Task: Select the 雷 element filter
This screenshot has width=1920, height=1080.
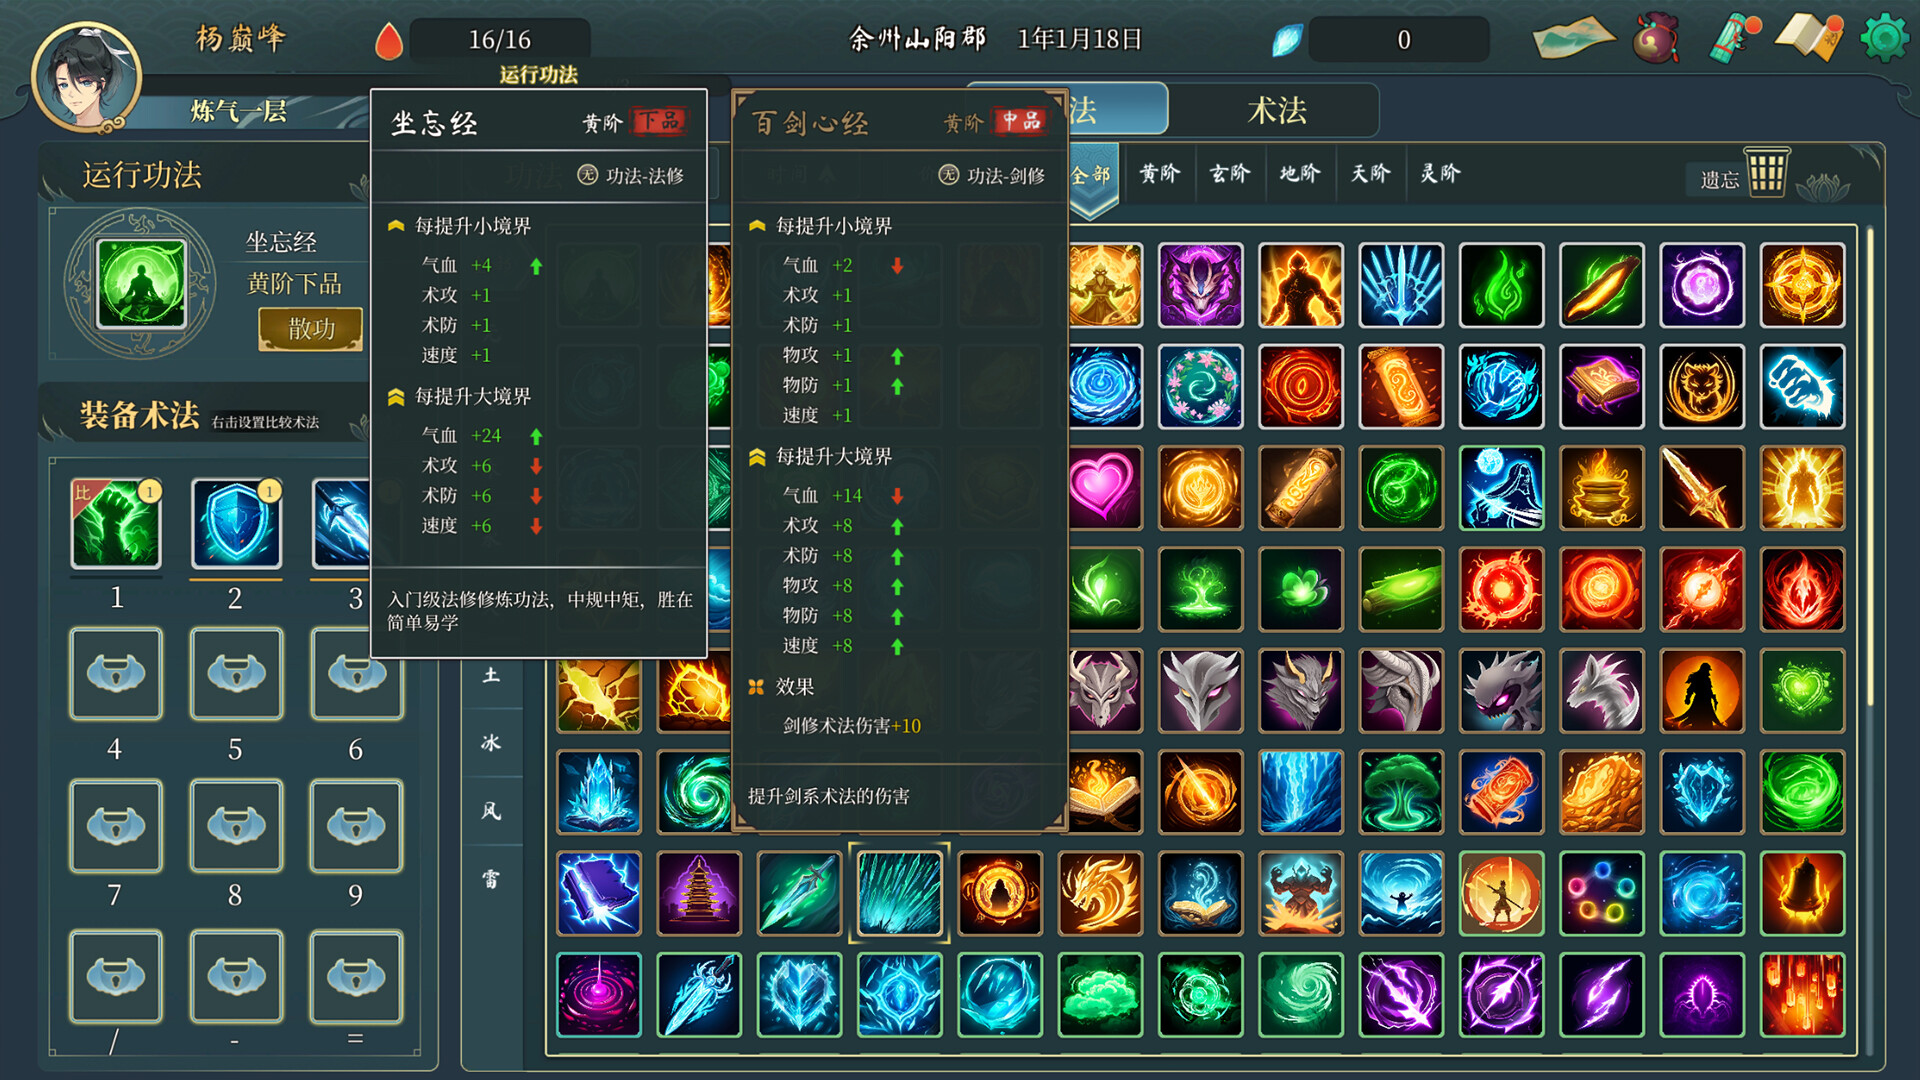Action: [x=491, y=879]
